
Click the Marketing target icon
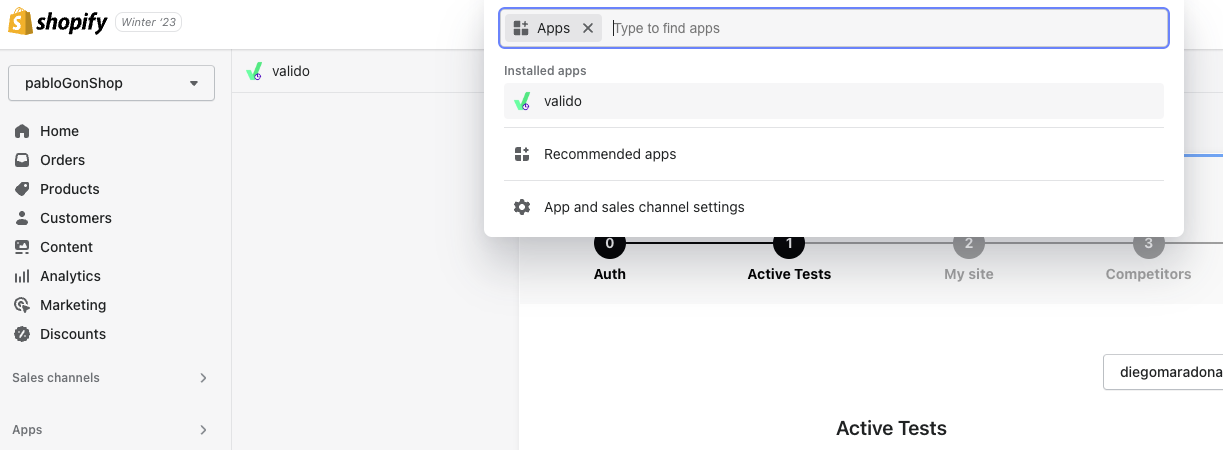(x=22, y=305)
